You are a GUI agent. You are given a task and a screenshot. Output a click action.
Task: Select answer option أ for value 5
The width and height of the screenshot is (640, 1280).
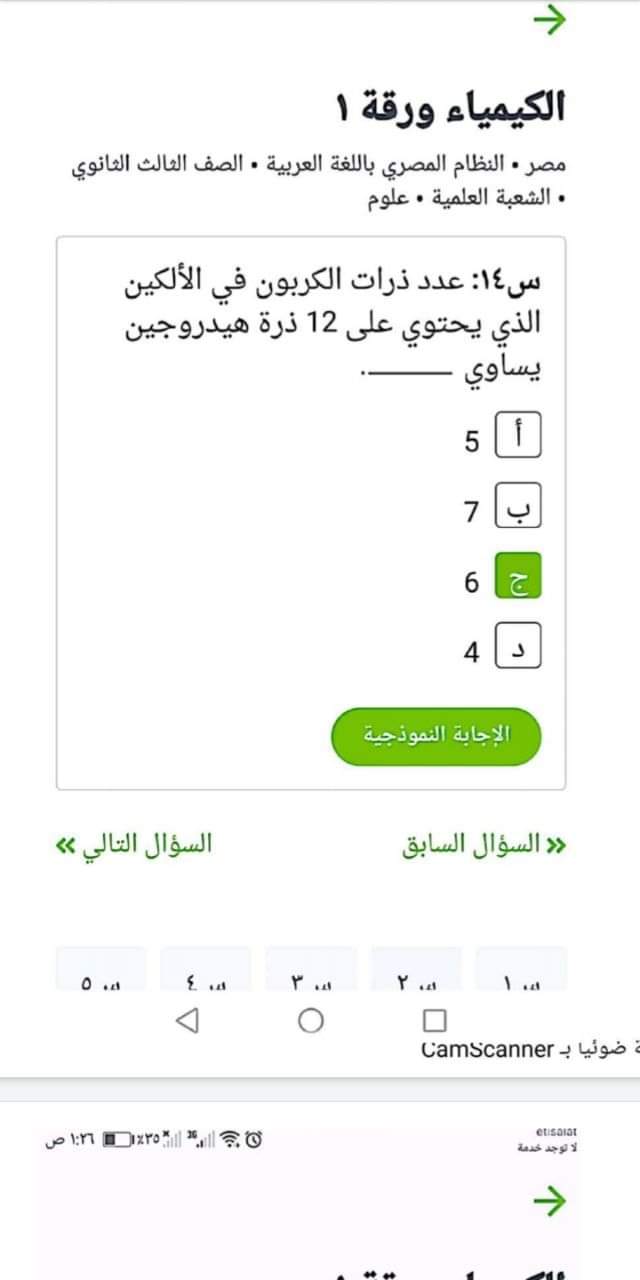[519, 435]
